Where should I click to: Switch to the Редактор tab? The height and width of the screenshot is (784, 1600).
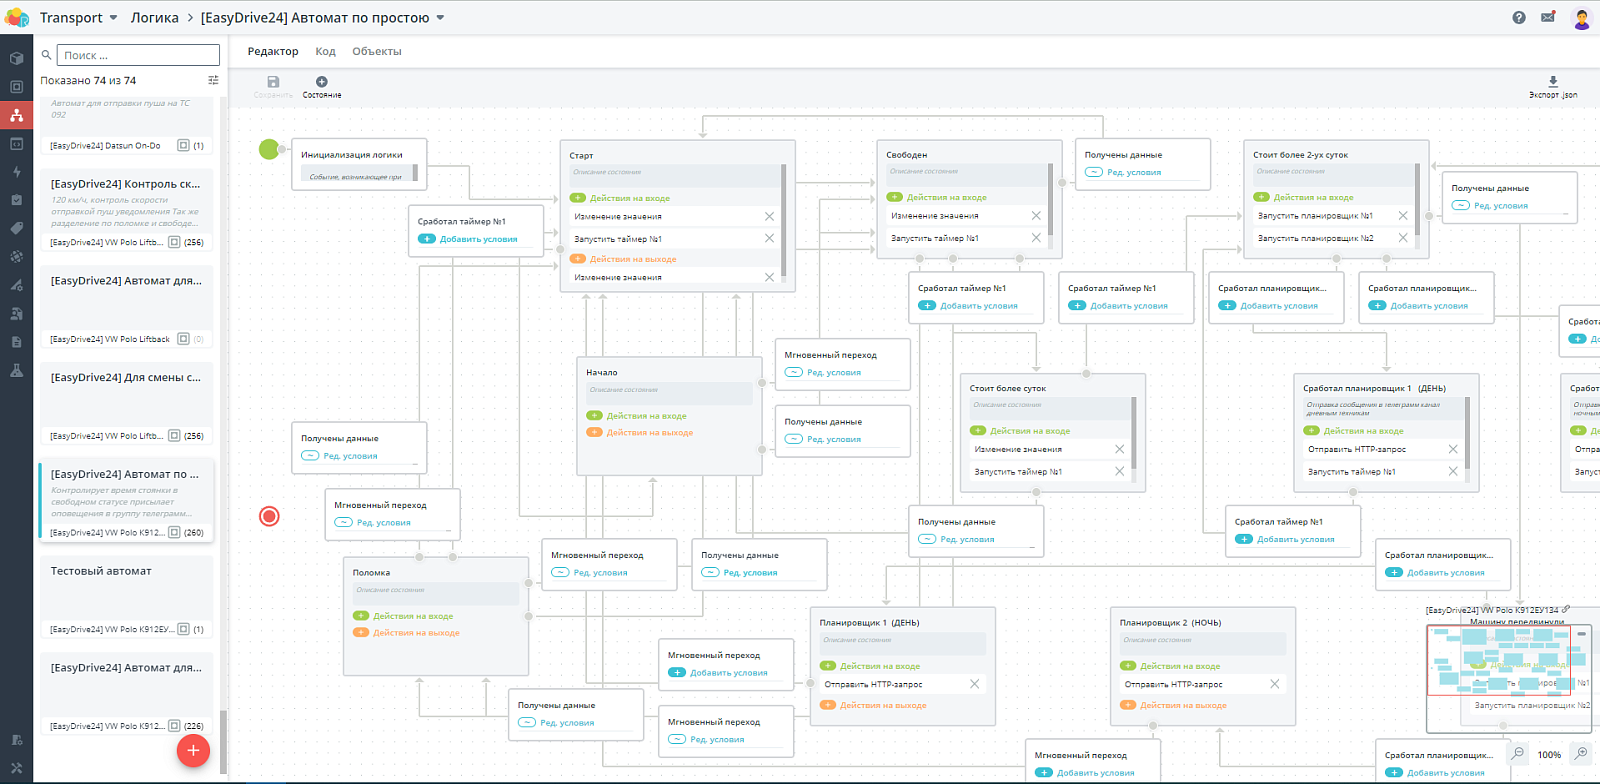[x=273, y=51]
